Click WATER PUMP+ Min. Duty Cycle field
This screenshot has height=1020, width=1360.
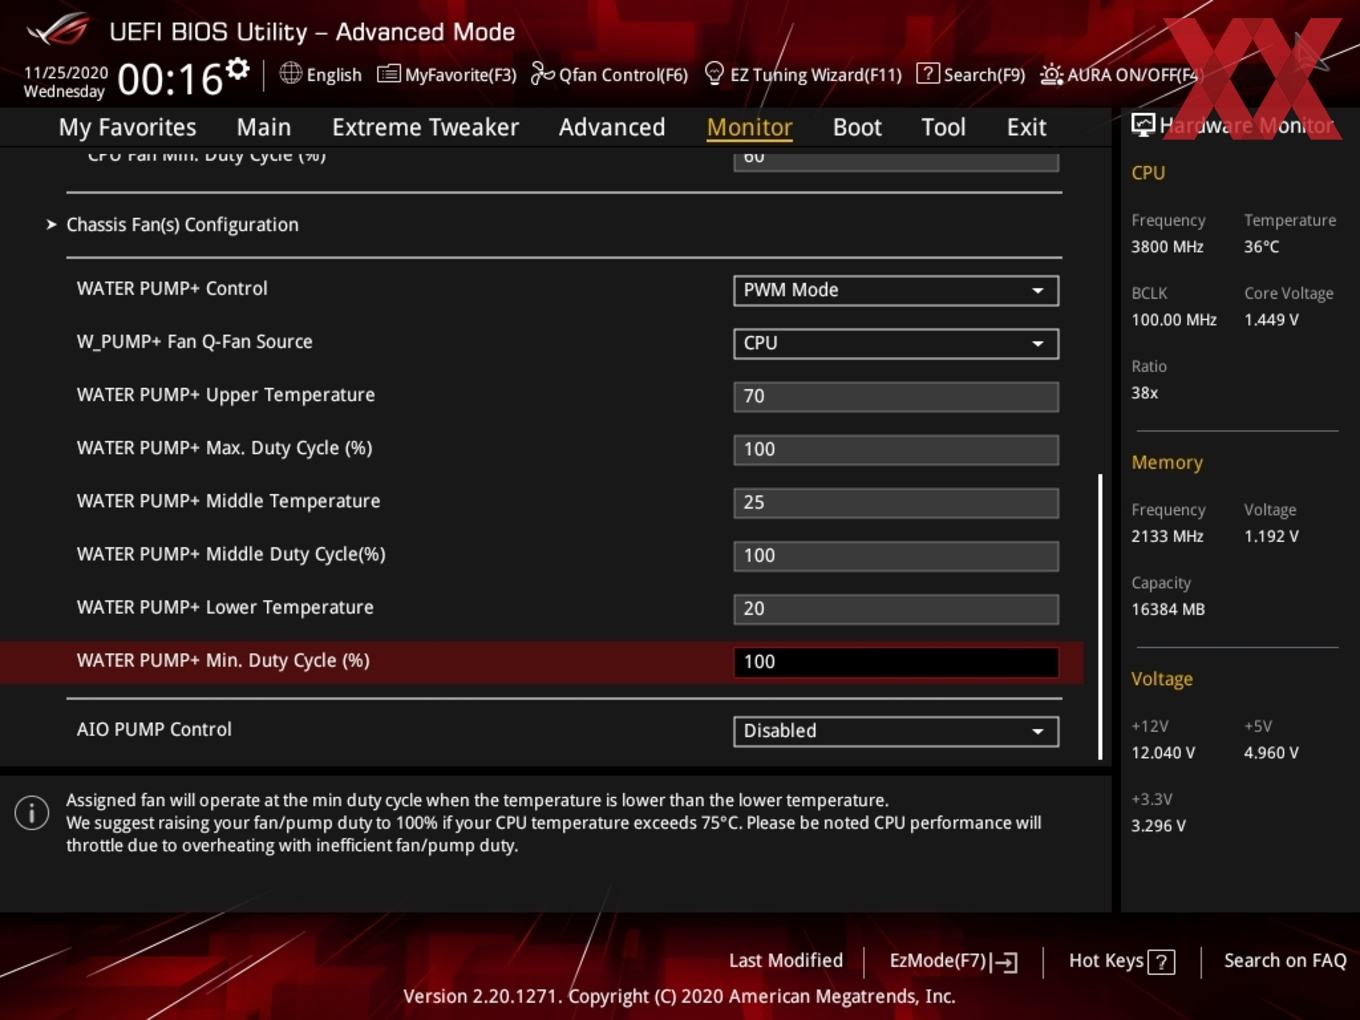pos(896,661)
